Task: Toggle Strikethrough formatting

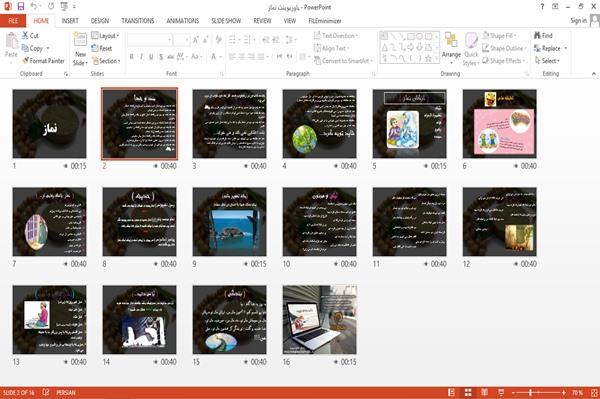Action: [171, 57]
